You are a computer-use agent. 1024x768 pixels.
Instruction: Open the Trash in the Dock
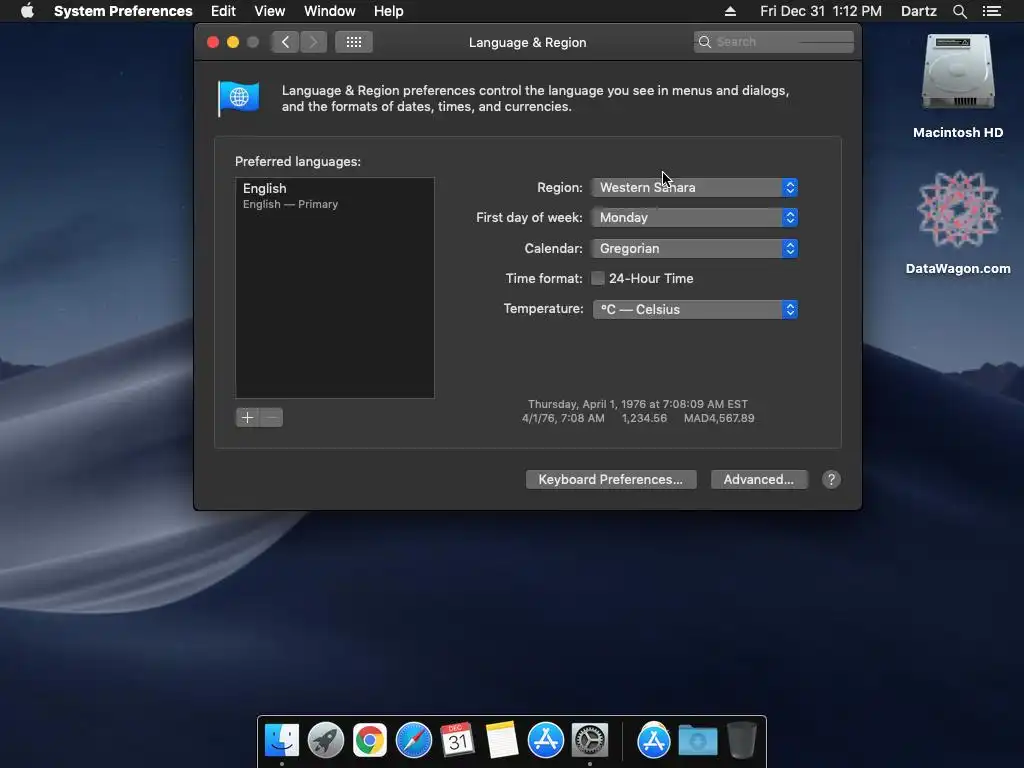point(742,740)
